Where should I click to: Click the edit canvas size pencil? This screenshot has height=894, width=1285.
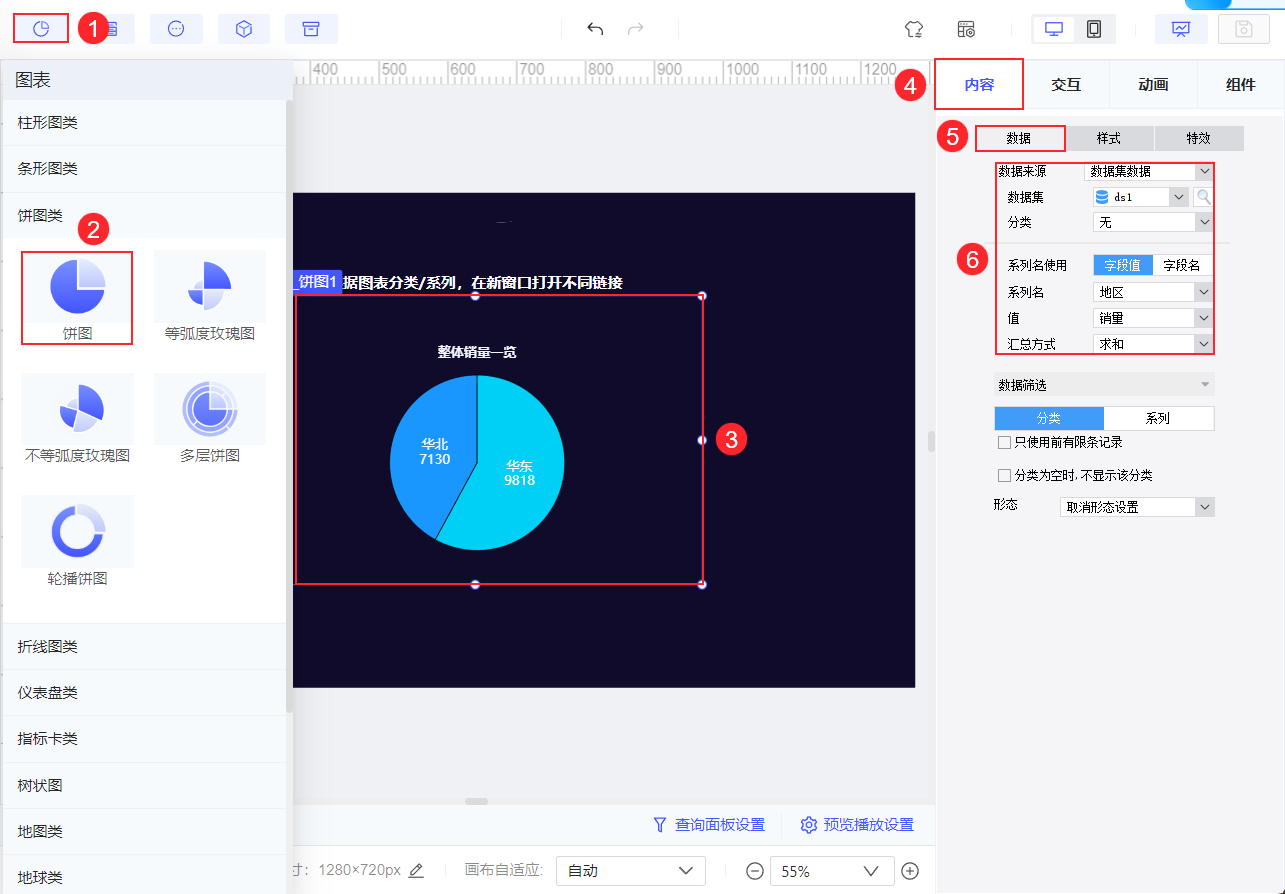click(416, 870)
